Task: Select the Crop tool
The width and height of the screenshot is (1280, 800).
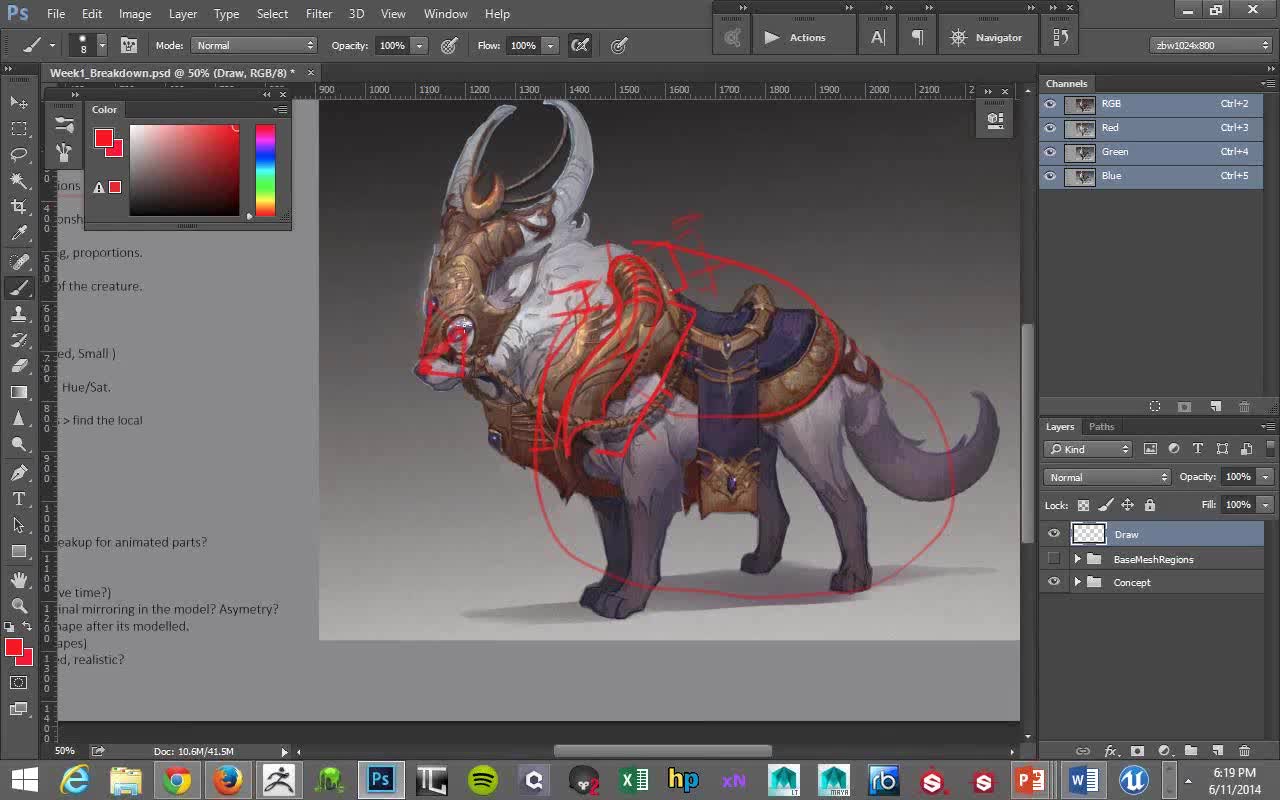Action: 19,207
